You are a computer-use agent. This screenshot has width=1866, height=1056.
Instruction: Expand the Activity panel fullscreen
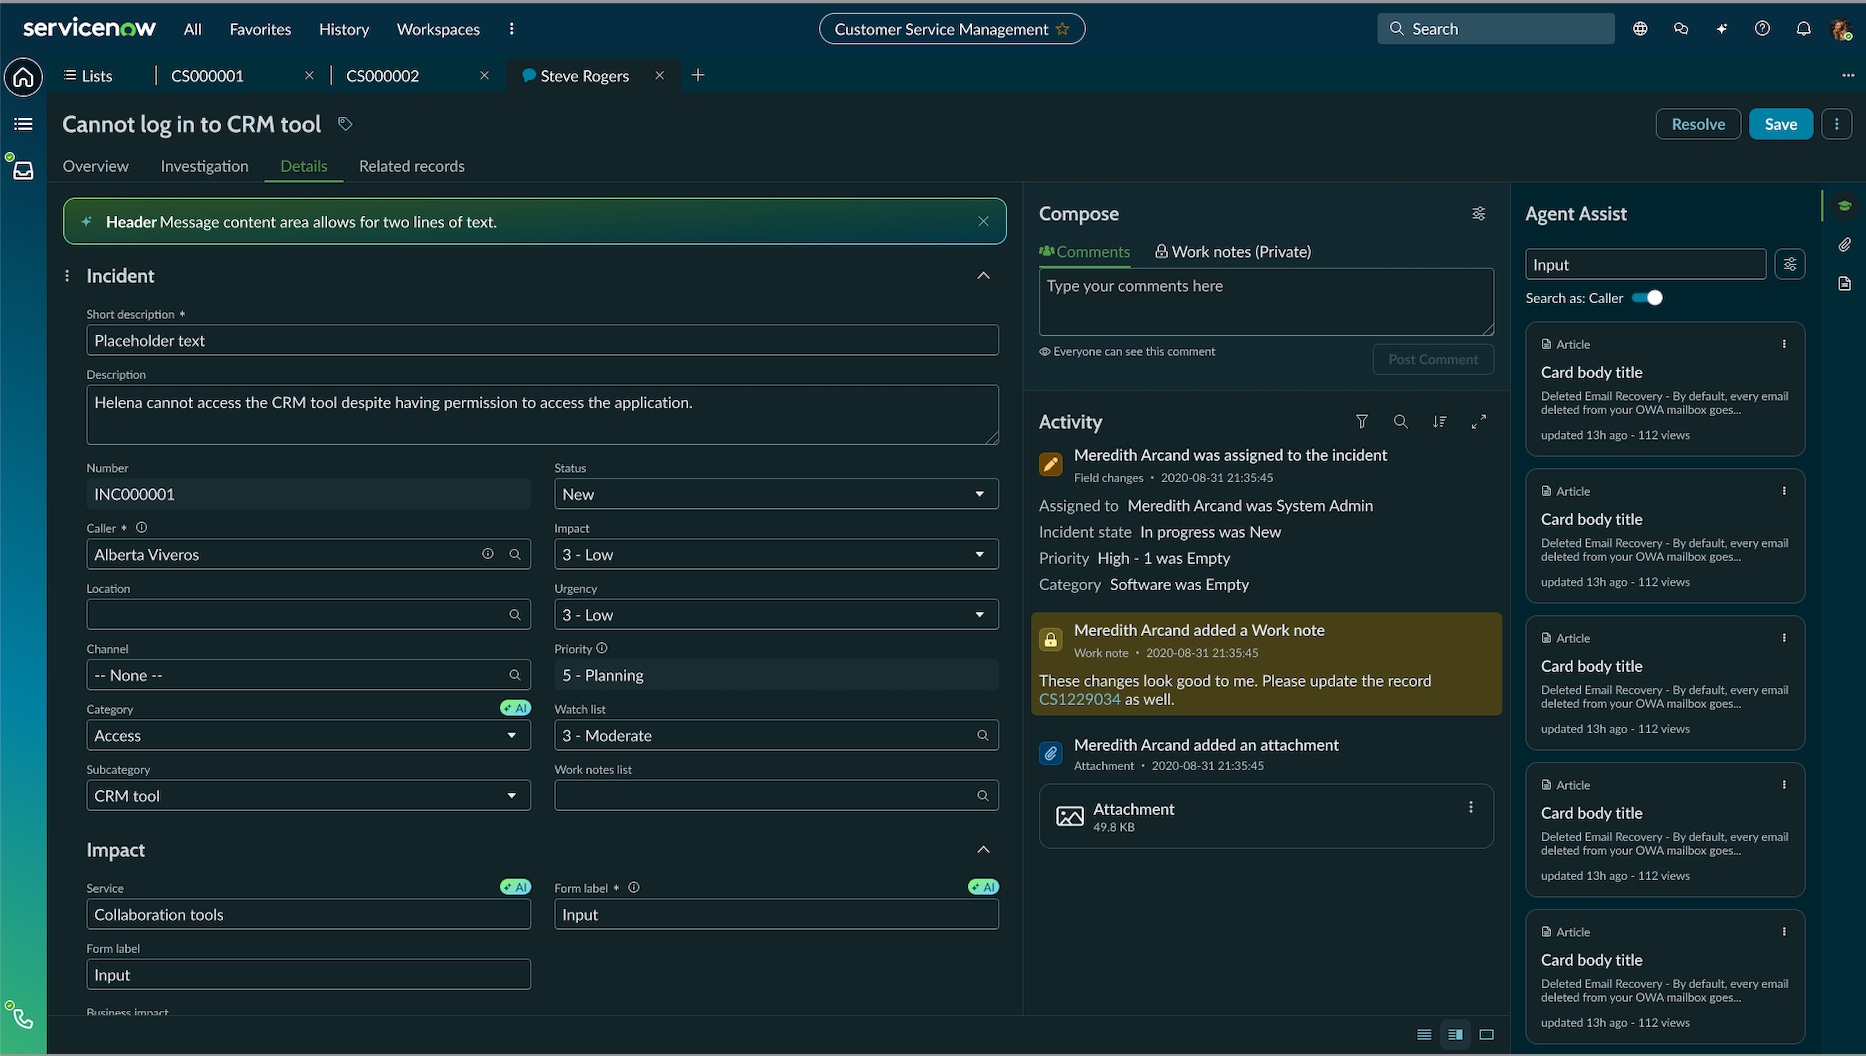click(x=1478, y=422)
